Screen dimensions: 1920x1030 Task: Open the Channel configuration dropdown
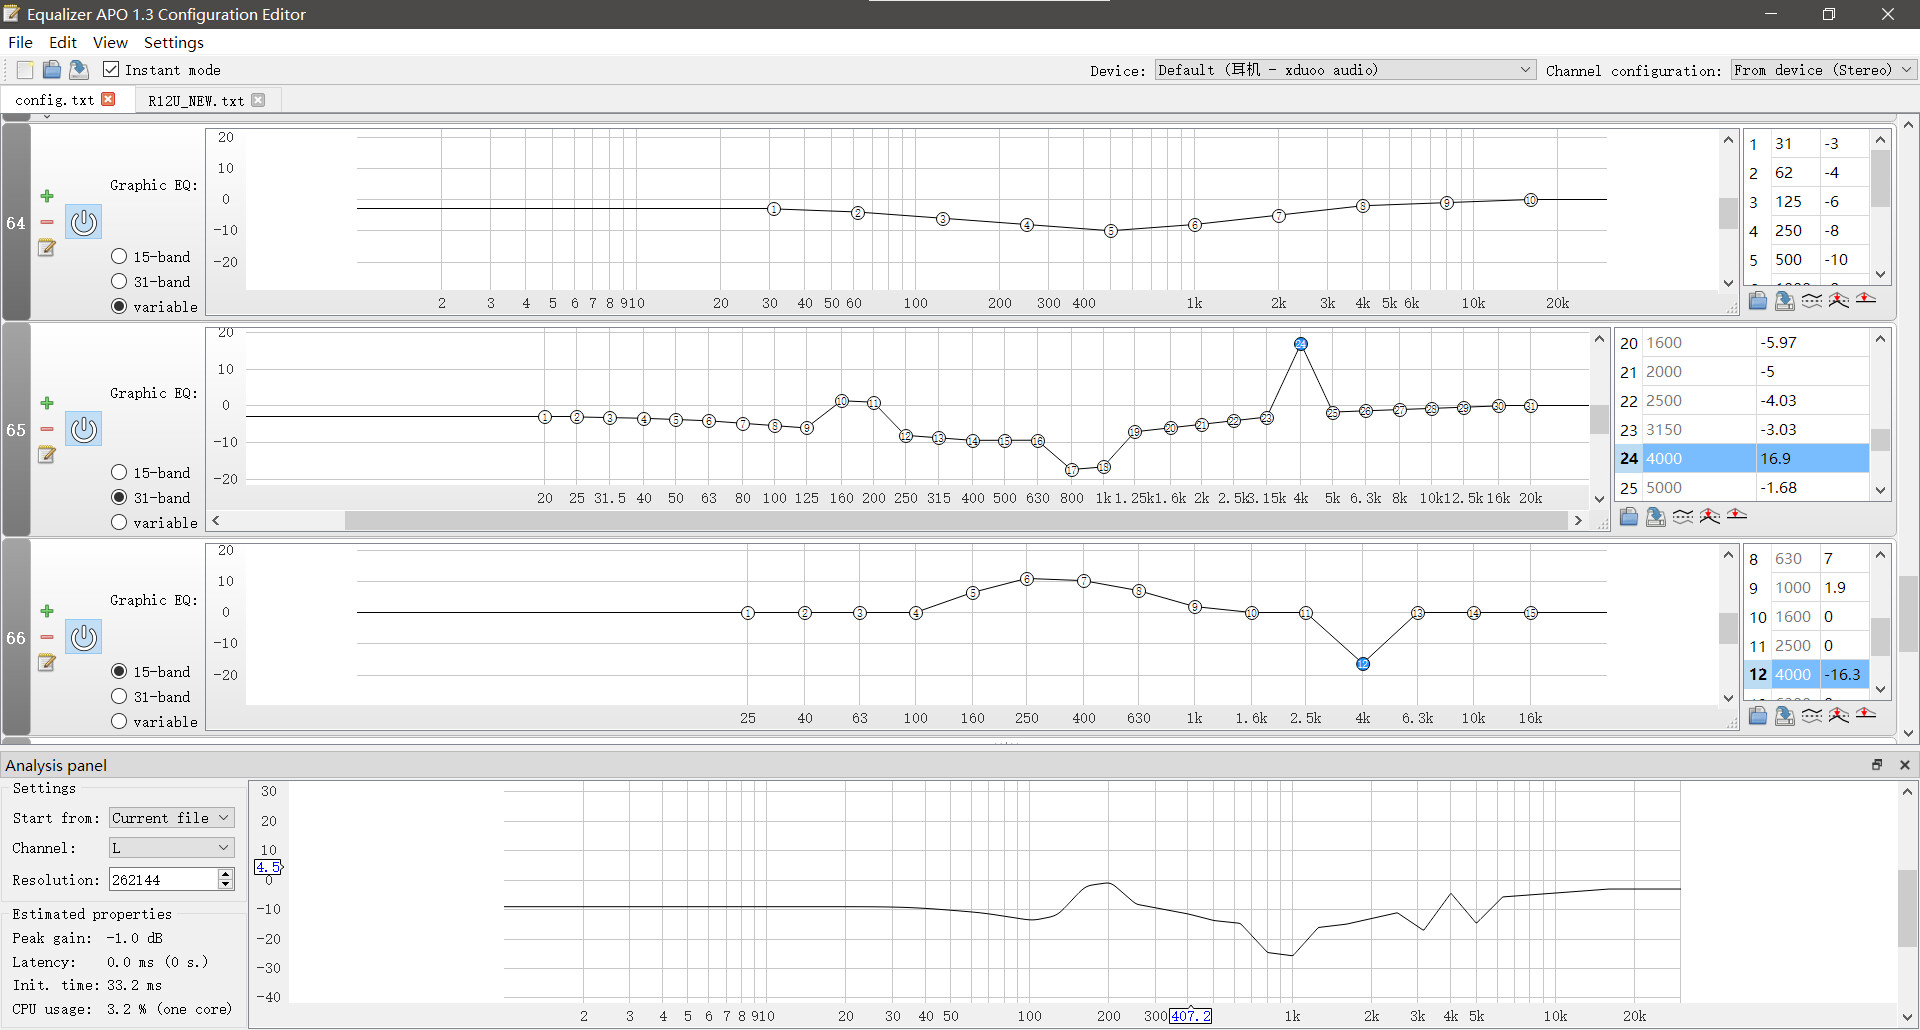tap(1824, 70)
